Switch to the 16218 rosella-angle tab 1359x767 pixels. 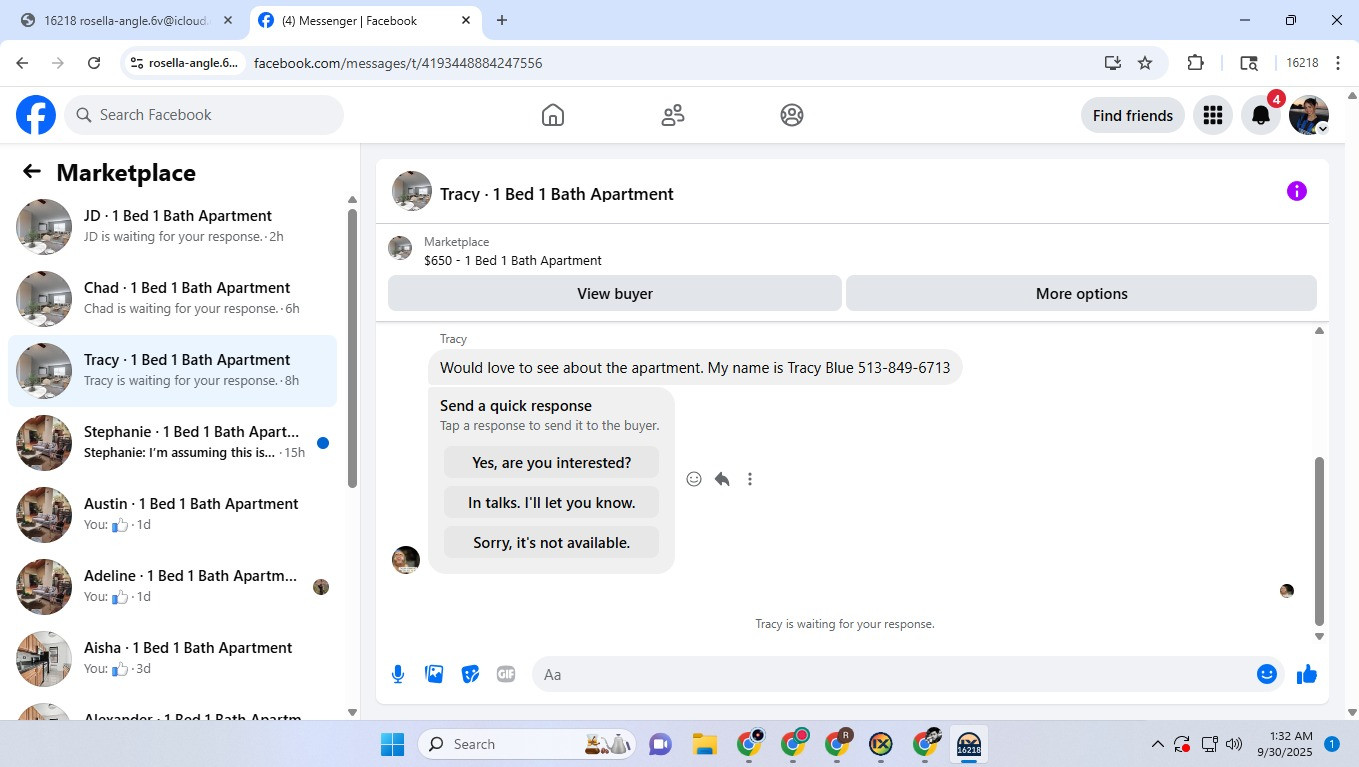pos(126,20)
